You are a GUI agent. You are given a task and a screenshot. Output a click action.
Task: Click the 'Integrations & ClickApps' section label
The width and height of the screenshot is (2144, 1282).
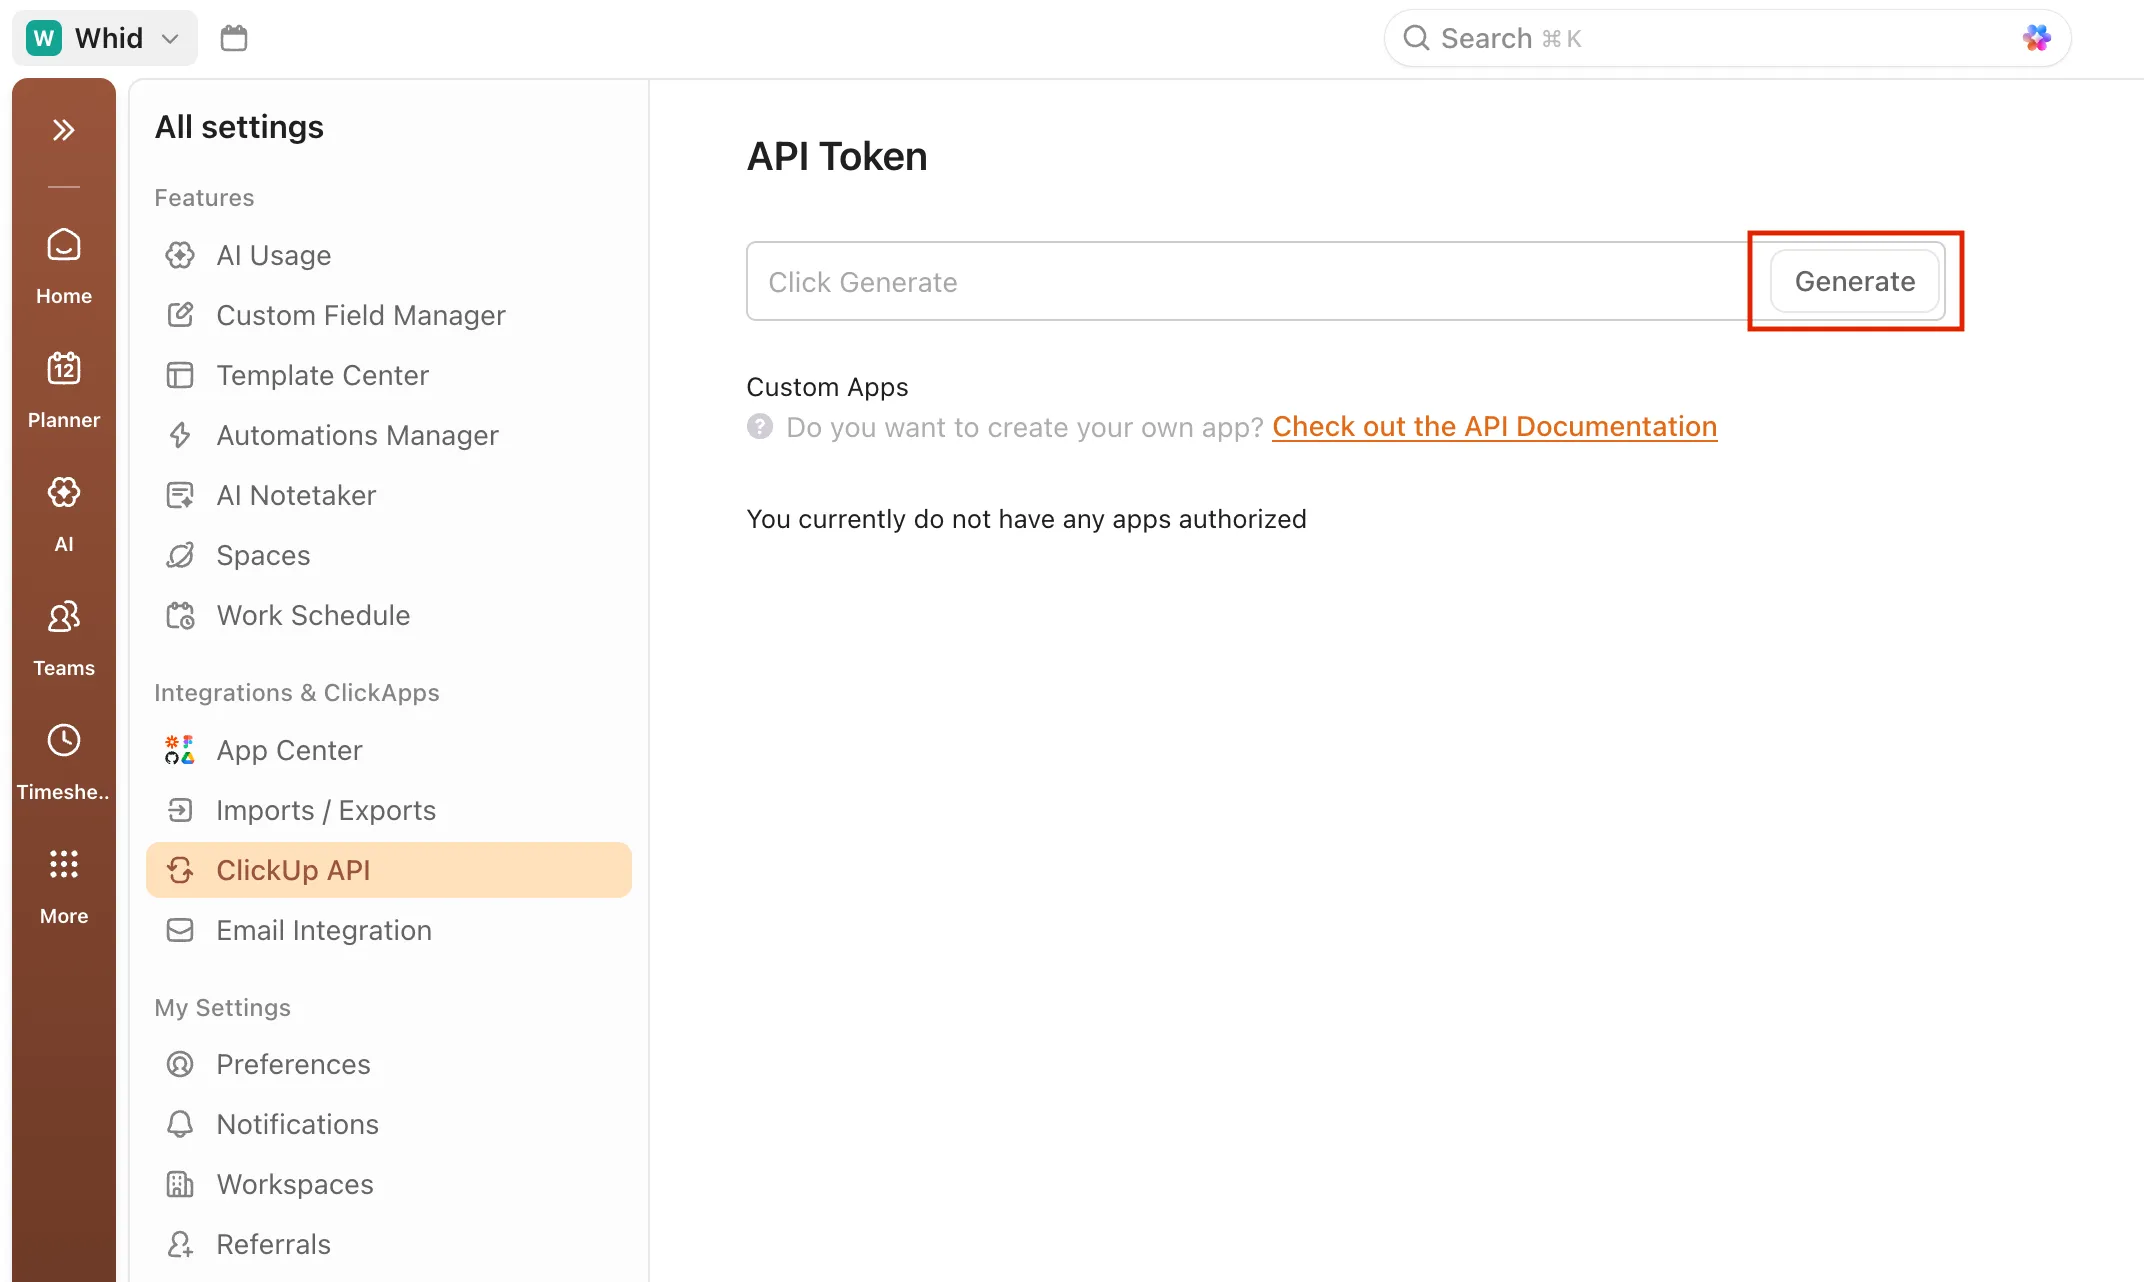(x=297, y=693)
